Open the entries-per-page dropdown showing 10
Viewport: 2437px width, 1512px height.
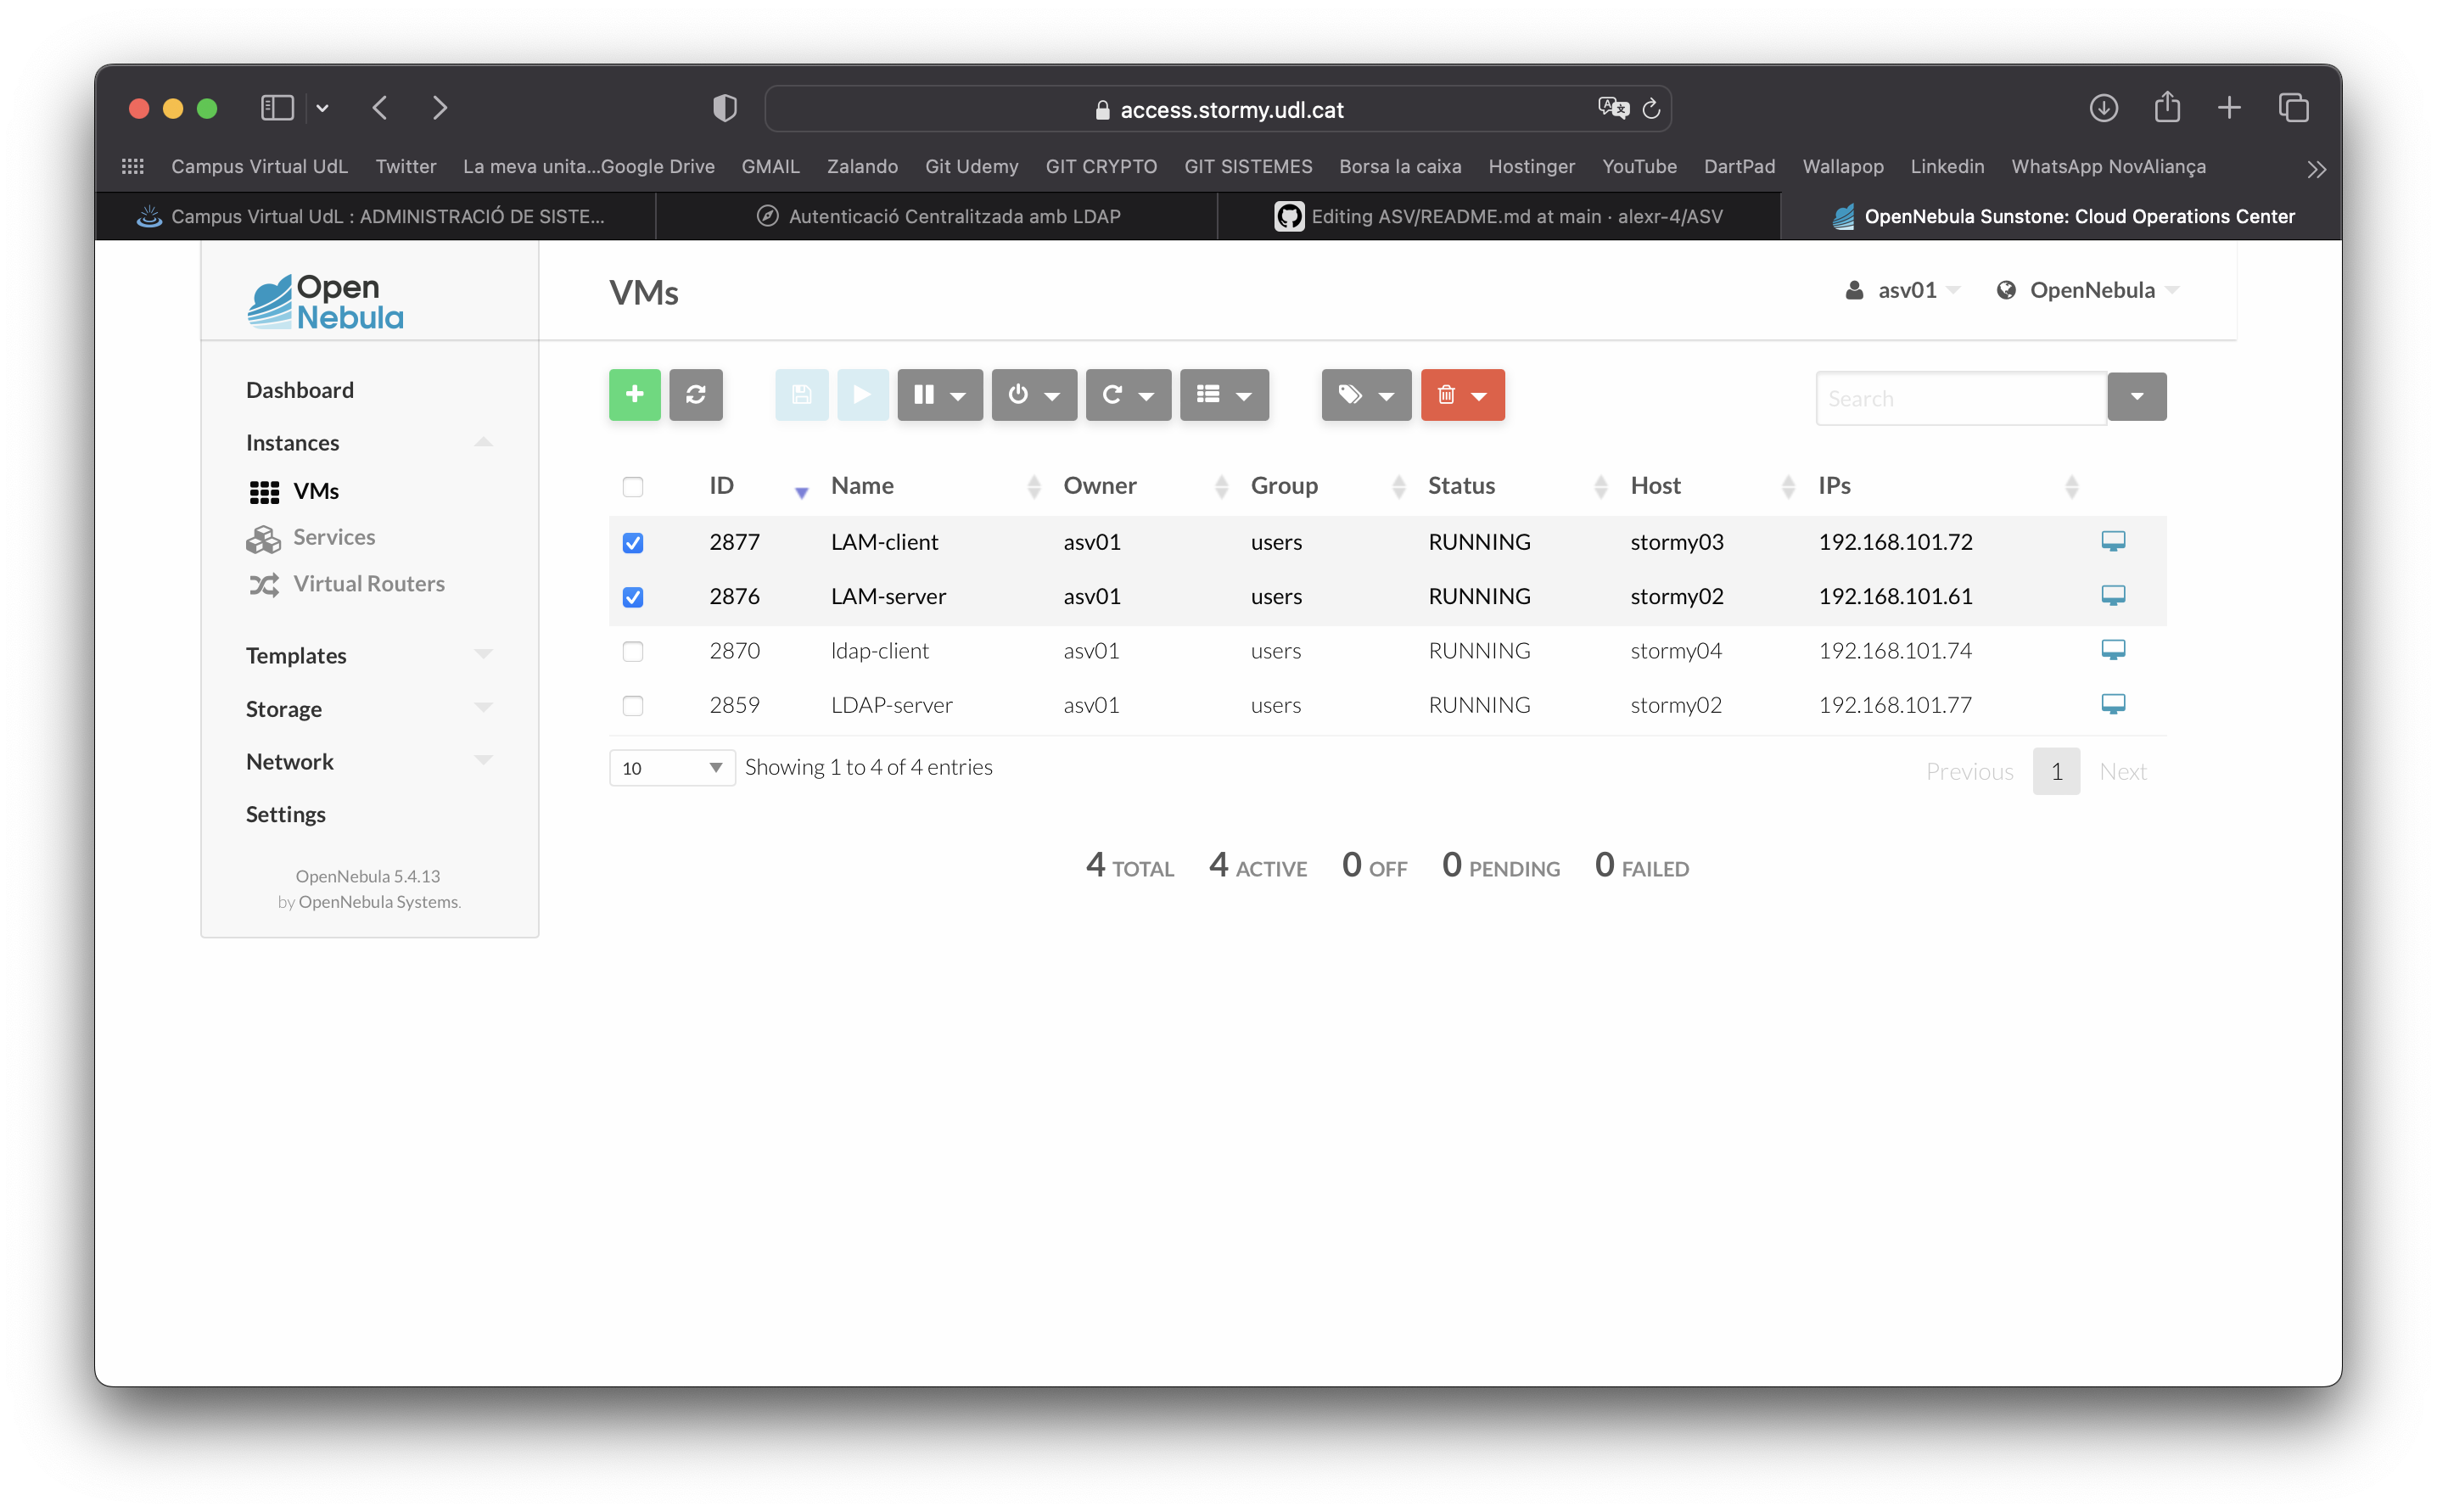click(671, 768)
